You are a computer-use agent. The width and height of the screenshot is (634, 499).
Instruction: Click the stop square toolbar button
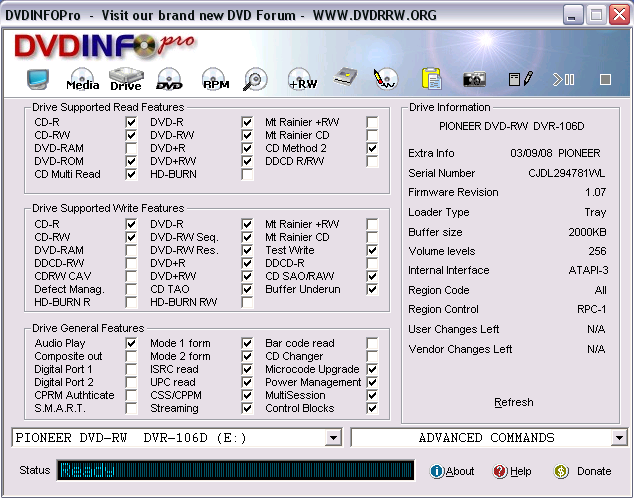(605, 80)
